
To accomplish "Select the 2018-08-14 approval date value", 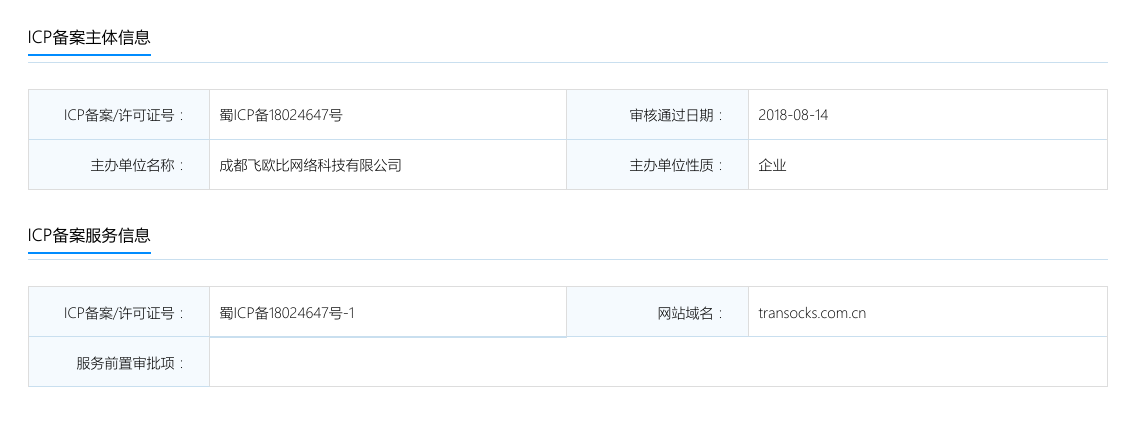I will point(793,115).
